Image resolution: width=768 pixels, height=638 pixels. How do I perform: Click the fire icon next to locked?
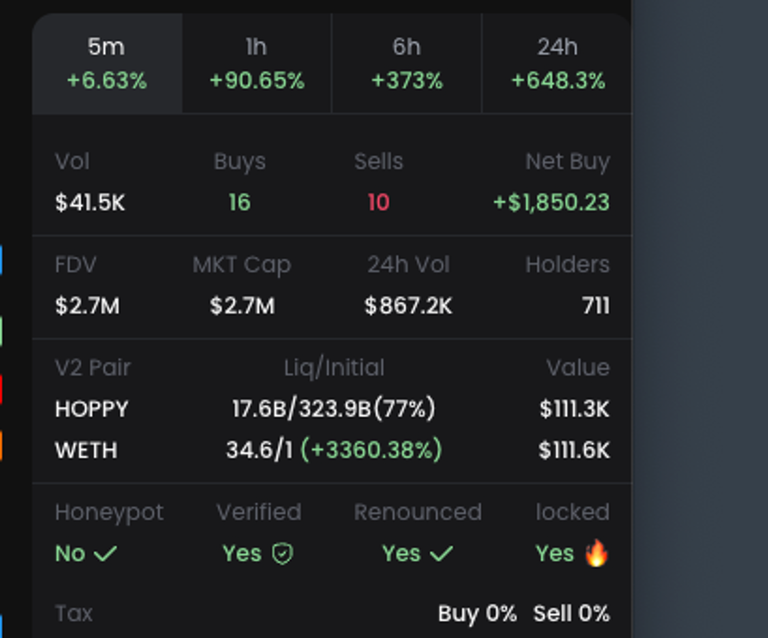[596, 553]
